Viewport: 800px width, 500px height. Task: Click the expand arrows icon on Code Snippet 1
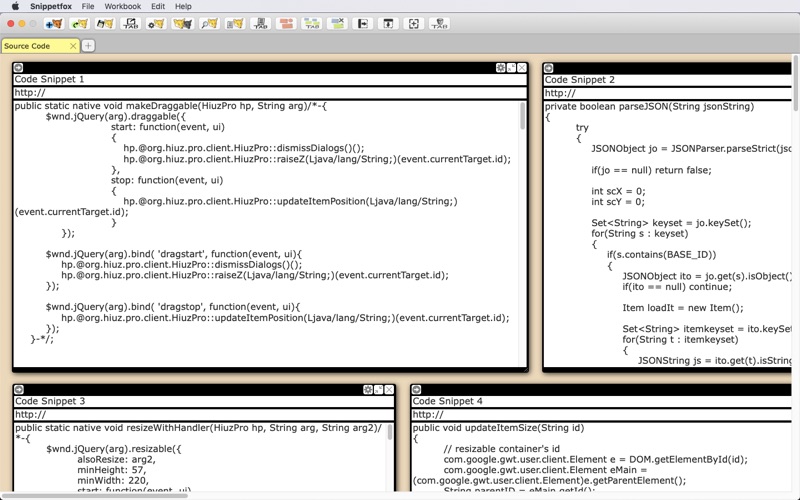[511, 67]
